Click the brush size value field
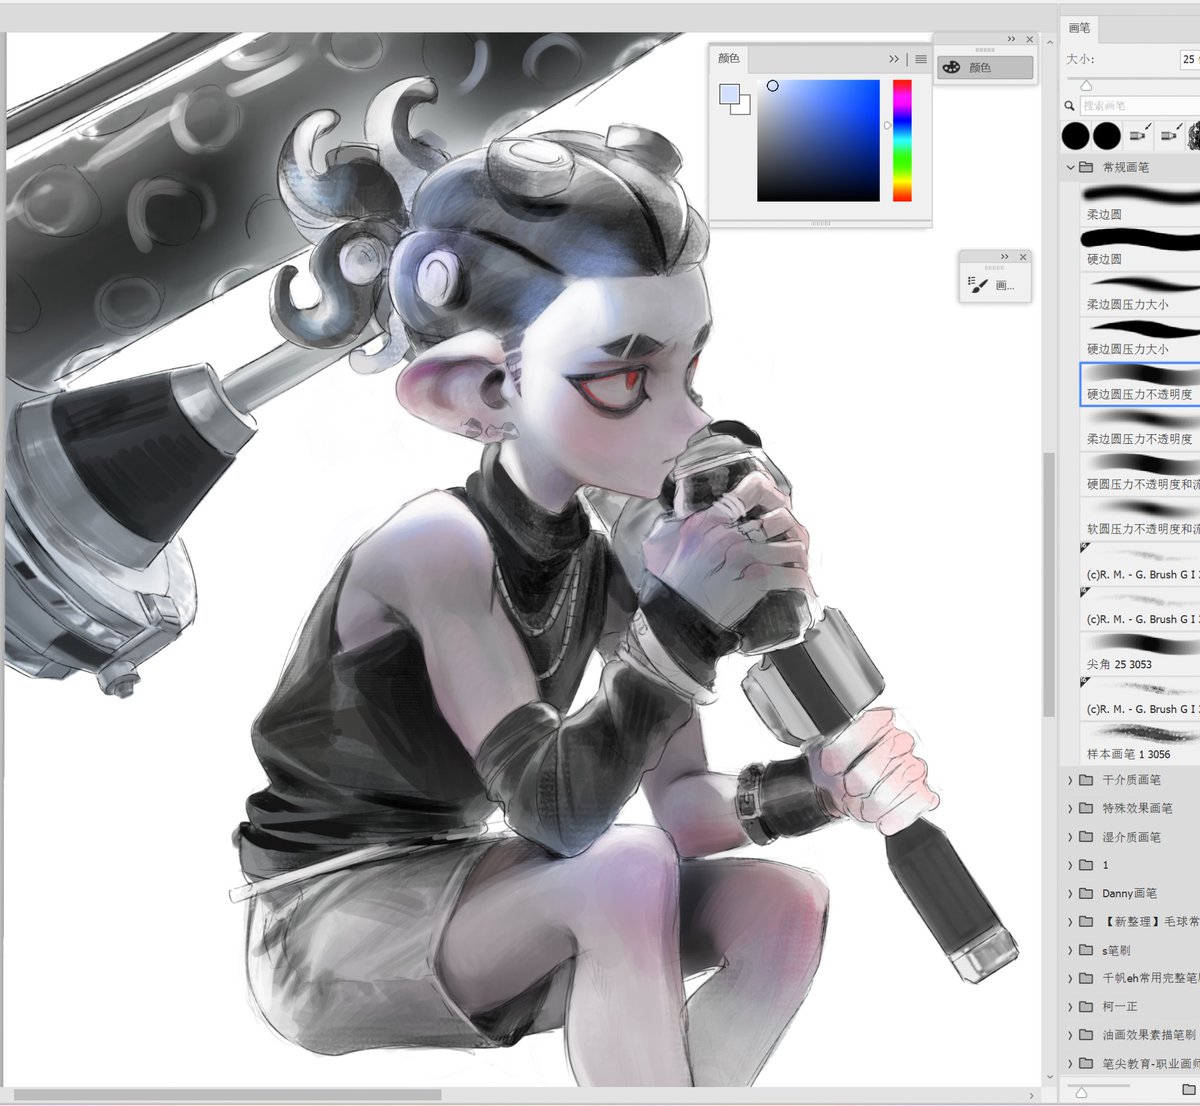Screen dimensions: 1200x1106 1190,59
